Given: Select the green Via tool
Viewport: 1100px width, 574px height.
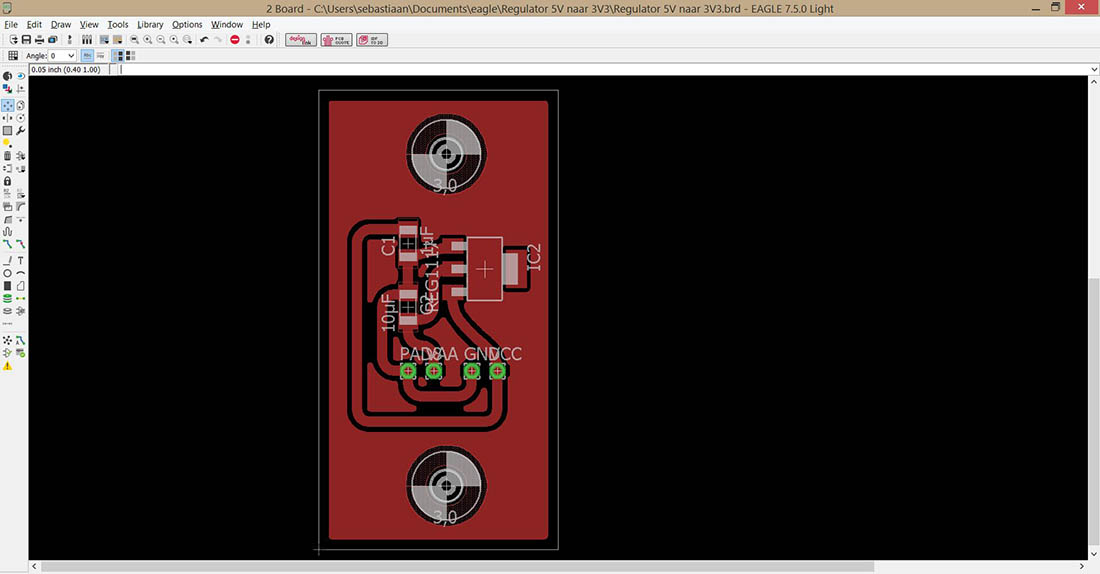Looking at the screenshot, I should (x=7, y=298).
